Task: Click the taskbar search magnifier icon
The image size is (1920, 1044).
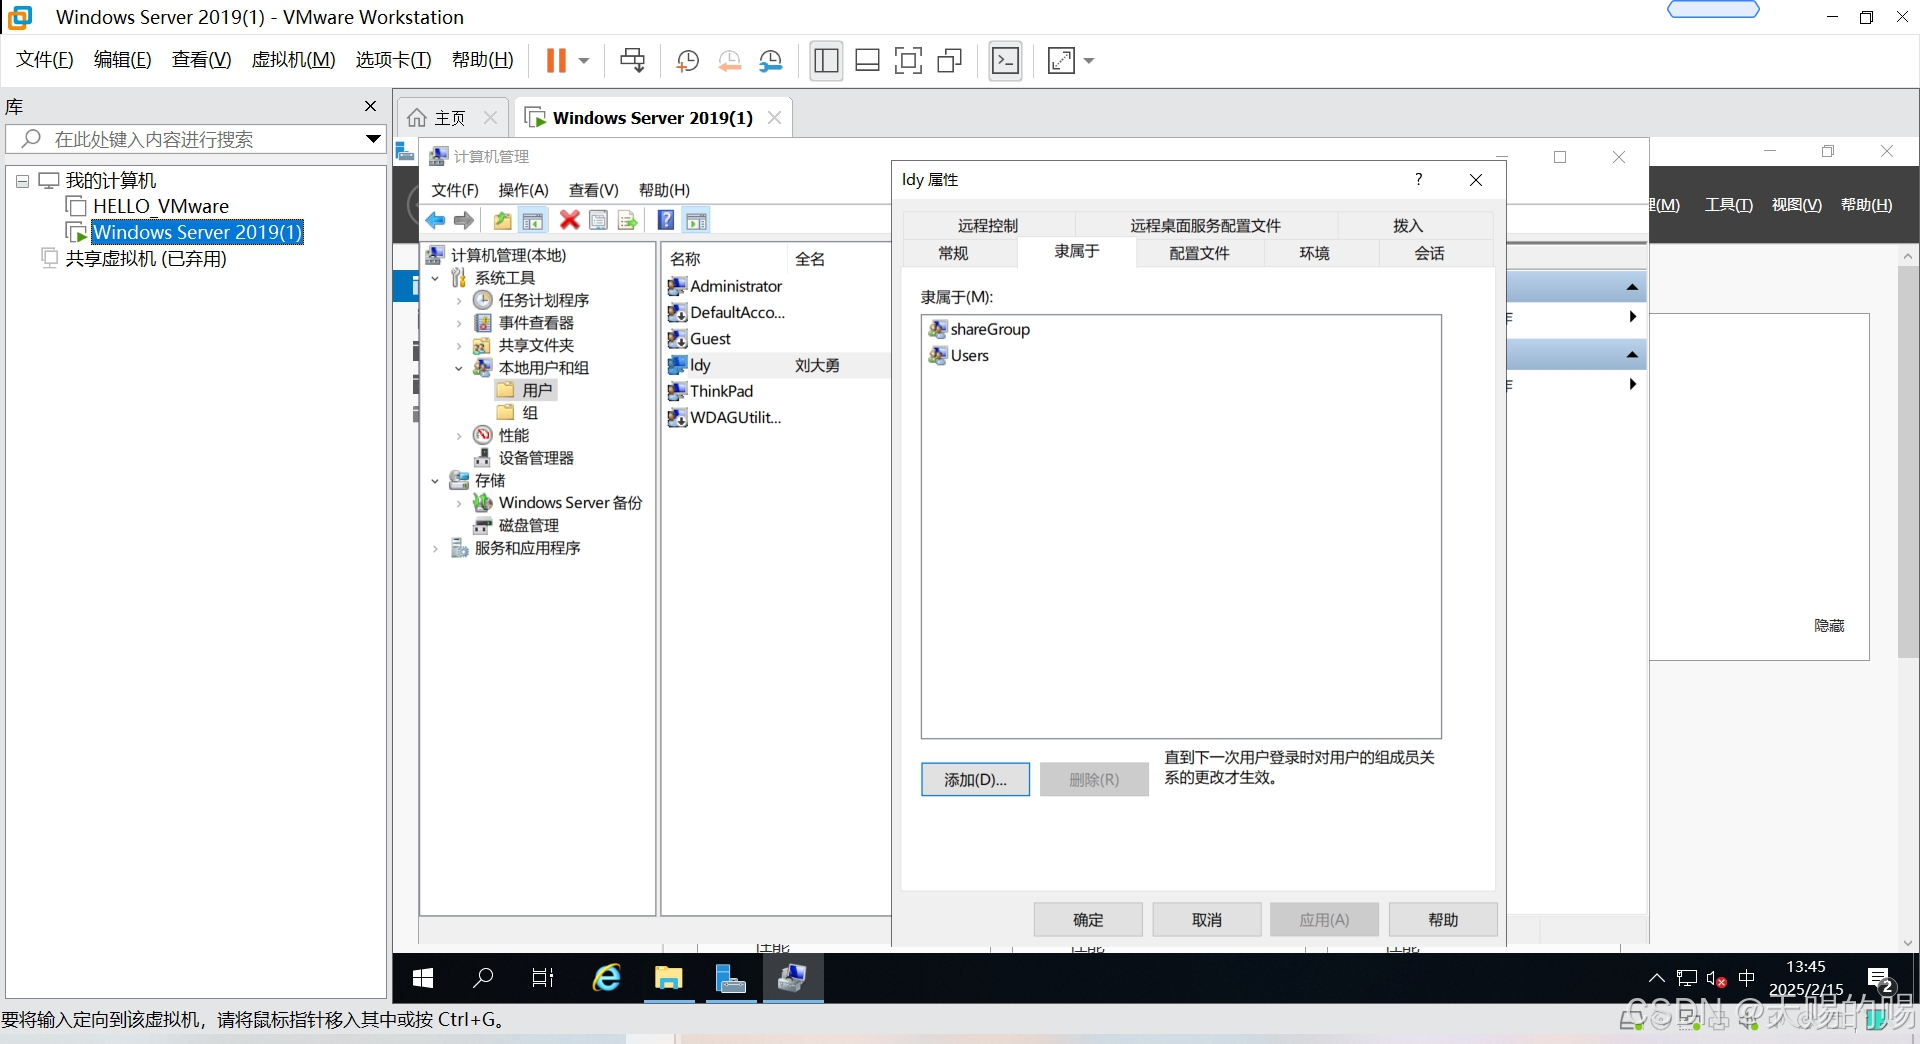Action: pyautogui.click(x=483, y=978)
